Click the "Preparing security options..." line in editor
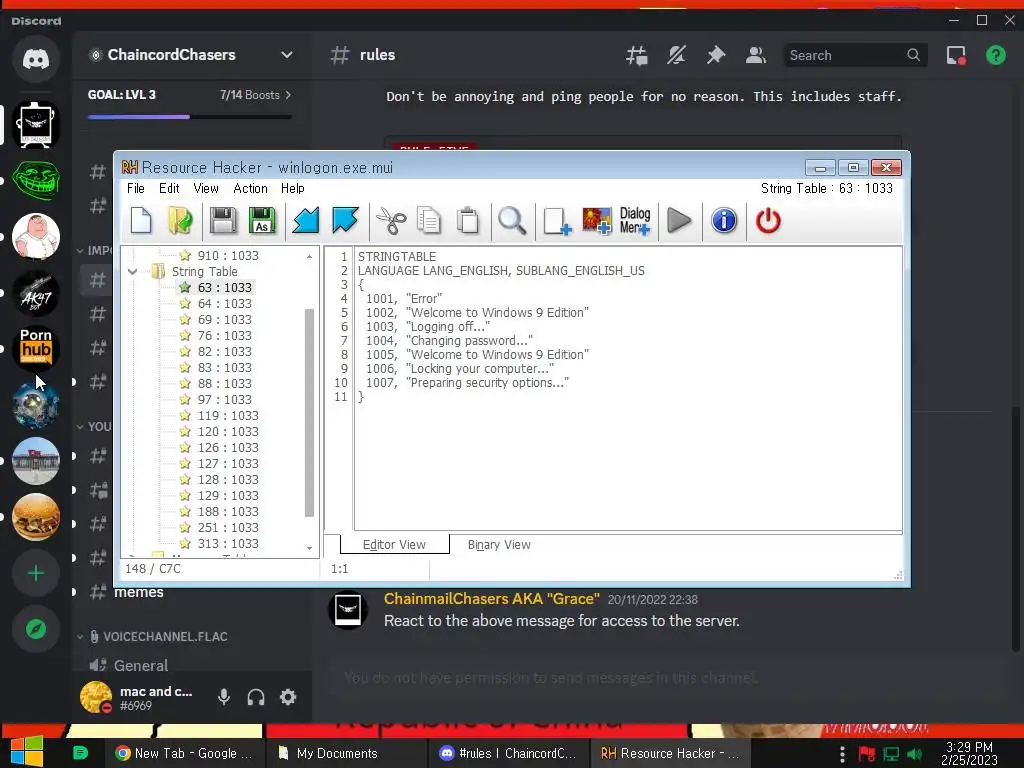Screen dimensions: 1024x768 (x=487, y=383)
